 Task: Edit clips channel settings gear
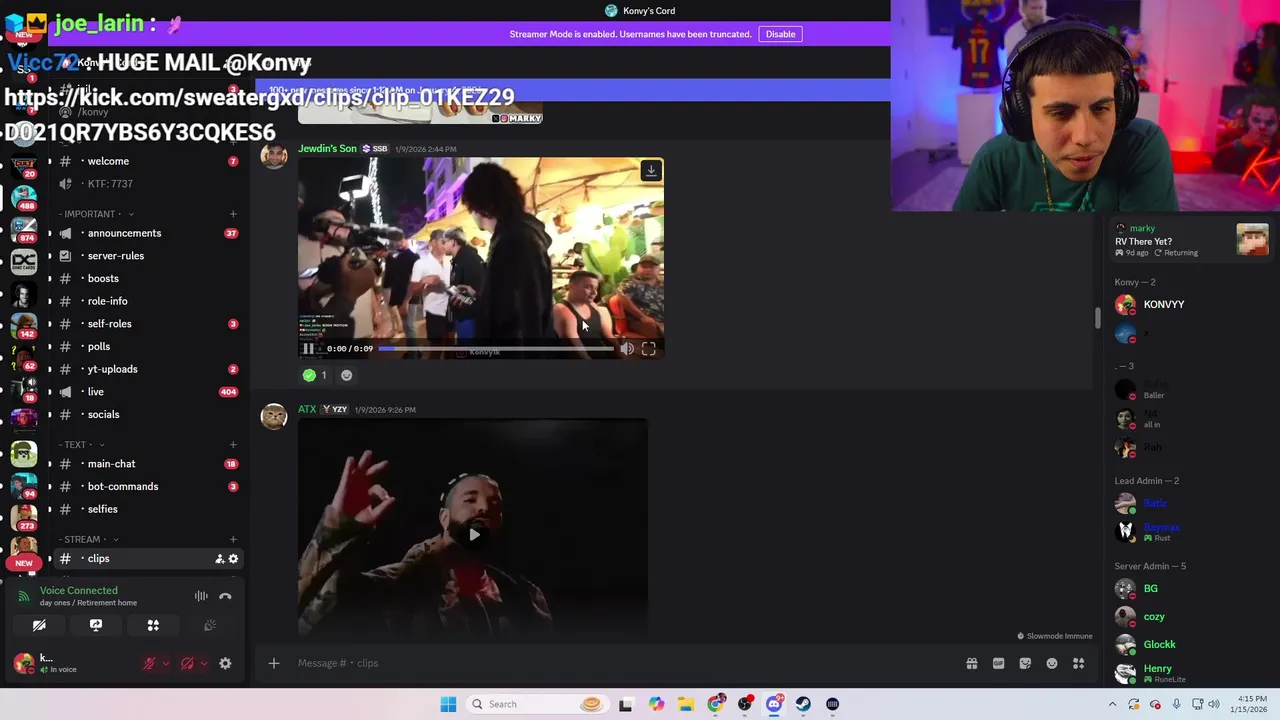(x=233, y=559)
